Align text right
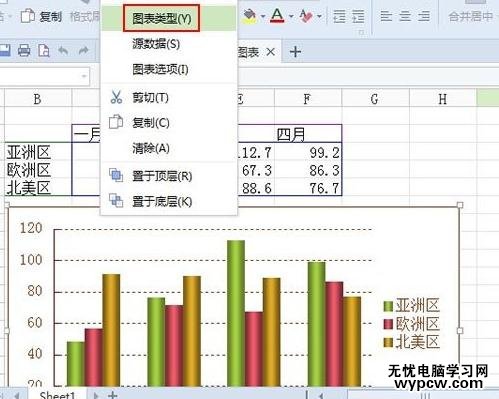The image size is (499, 399). point(424,16)
